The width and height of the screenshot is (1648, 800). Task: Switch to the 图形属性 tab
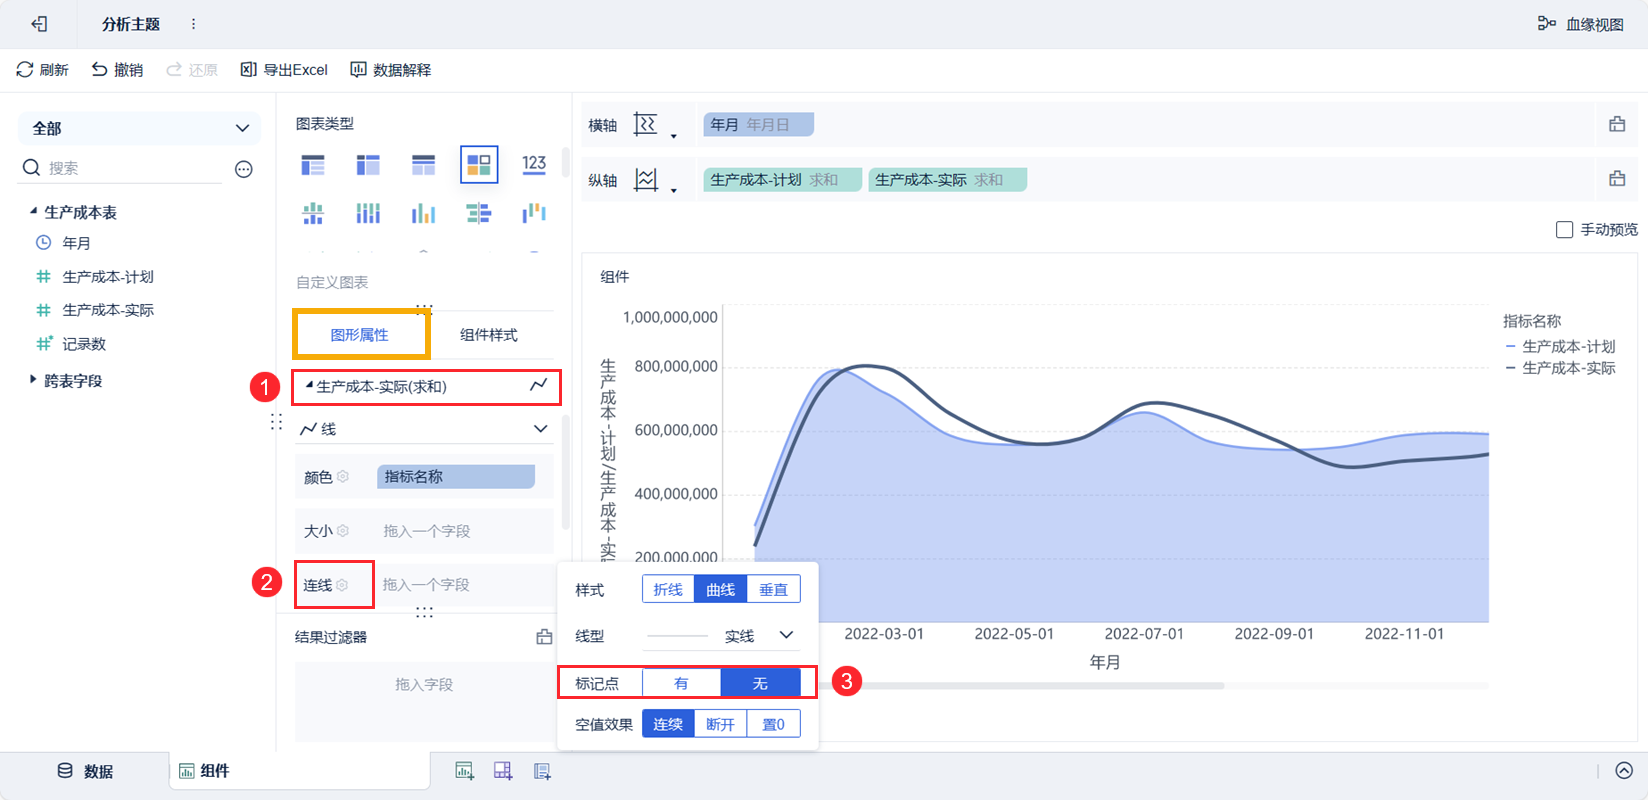coord(360,335)
